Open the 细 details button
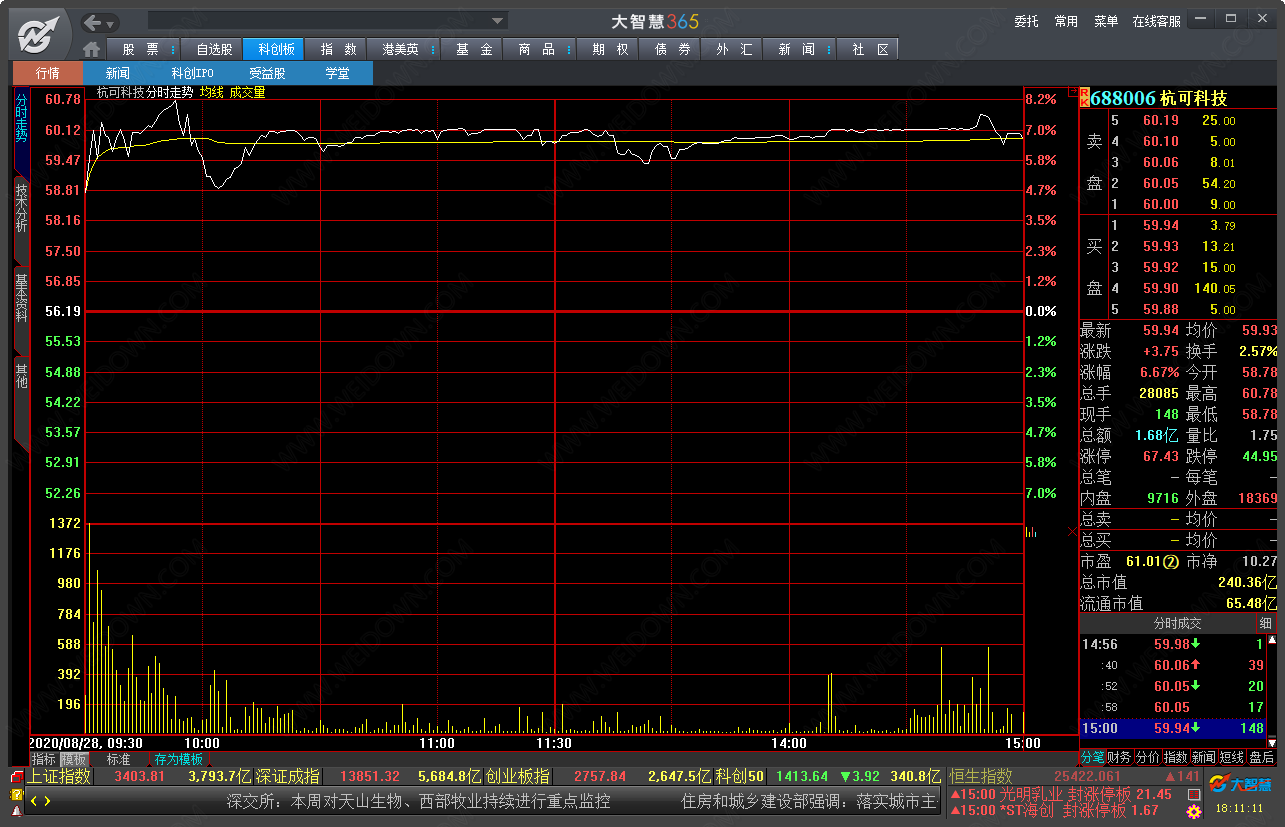The image size is (1285, 827). pos(1266,623)
